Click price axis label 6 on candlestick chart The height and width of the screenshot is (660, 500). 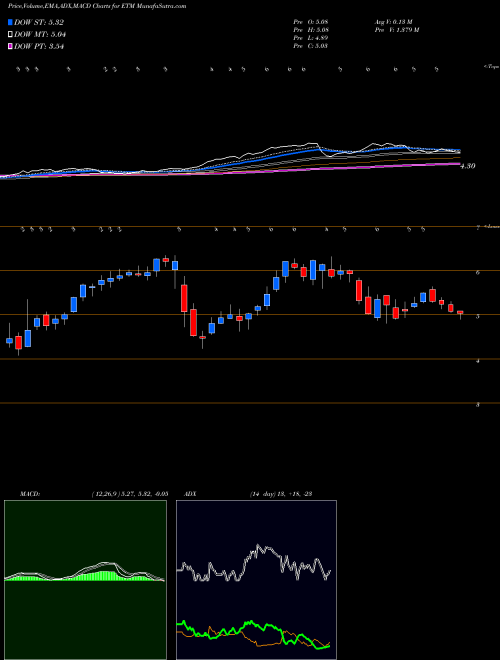478,273
